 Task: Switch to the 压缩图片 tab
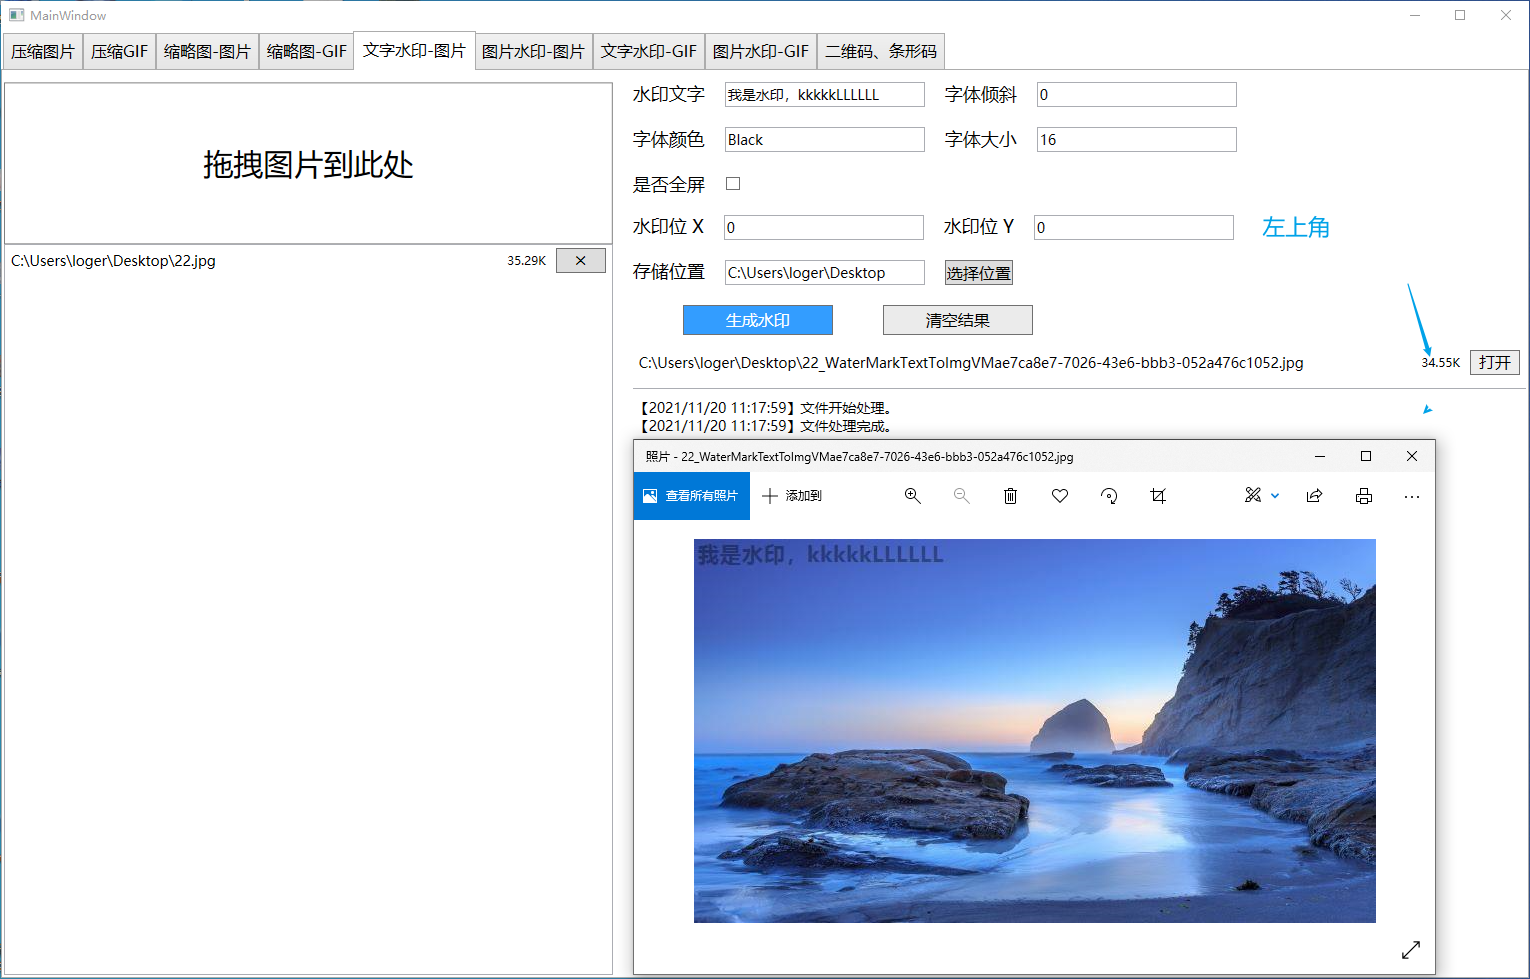click(43, 52)
